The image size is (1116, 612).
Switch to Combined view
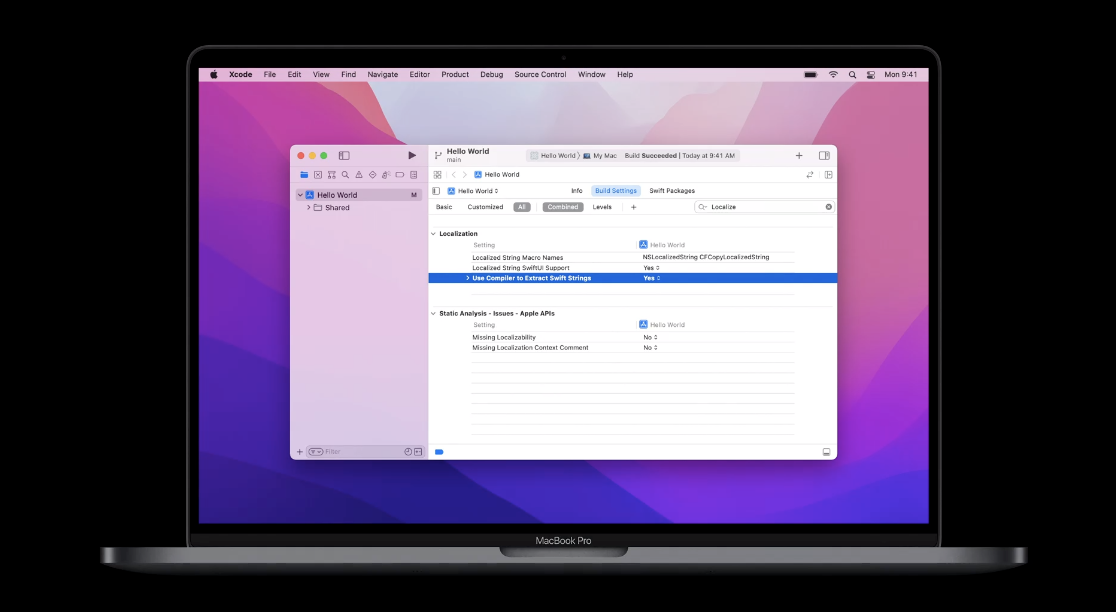point(563,207)
